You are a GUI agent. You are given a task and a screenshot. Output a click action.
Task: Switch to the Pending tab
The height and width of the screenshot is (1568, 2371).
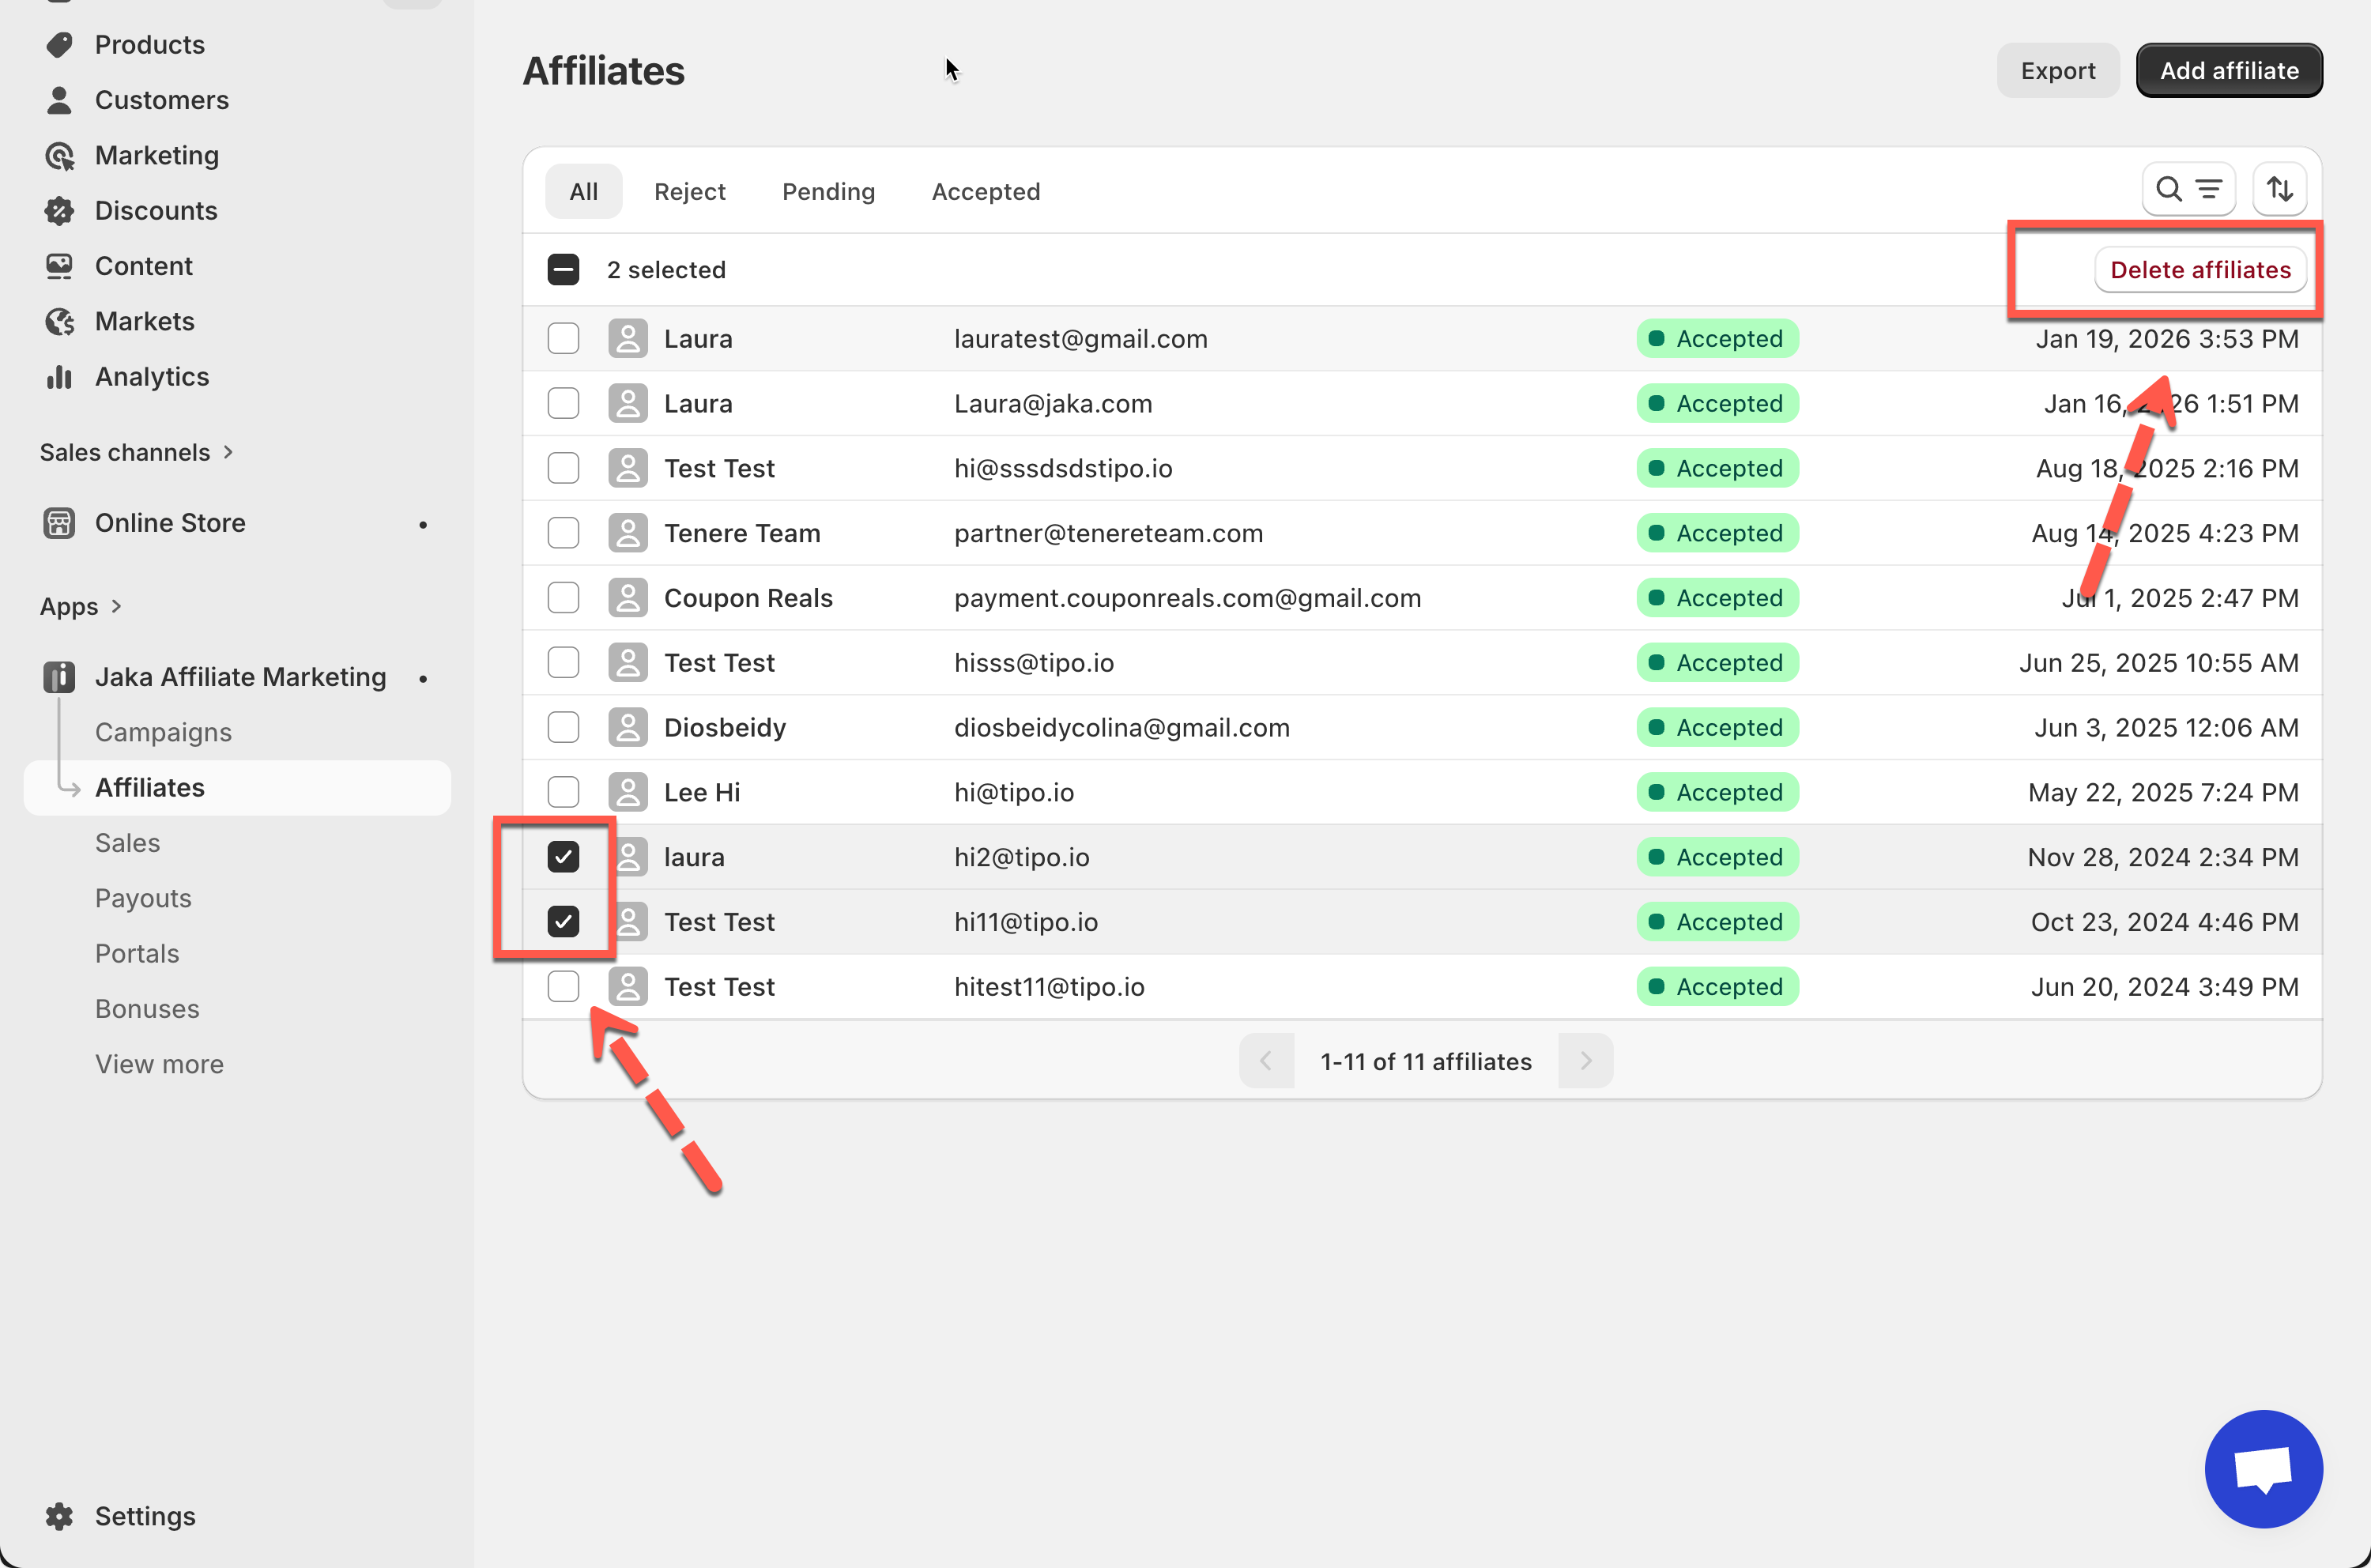[828, 191]
